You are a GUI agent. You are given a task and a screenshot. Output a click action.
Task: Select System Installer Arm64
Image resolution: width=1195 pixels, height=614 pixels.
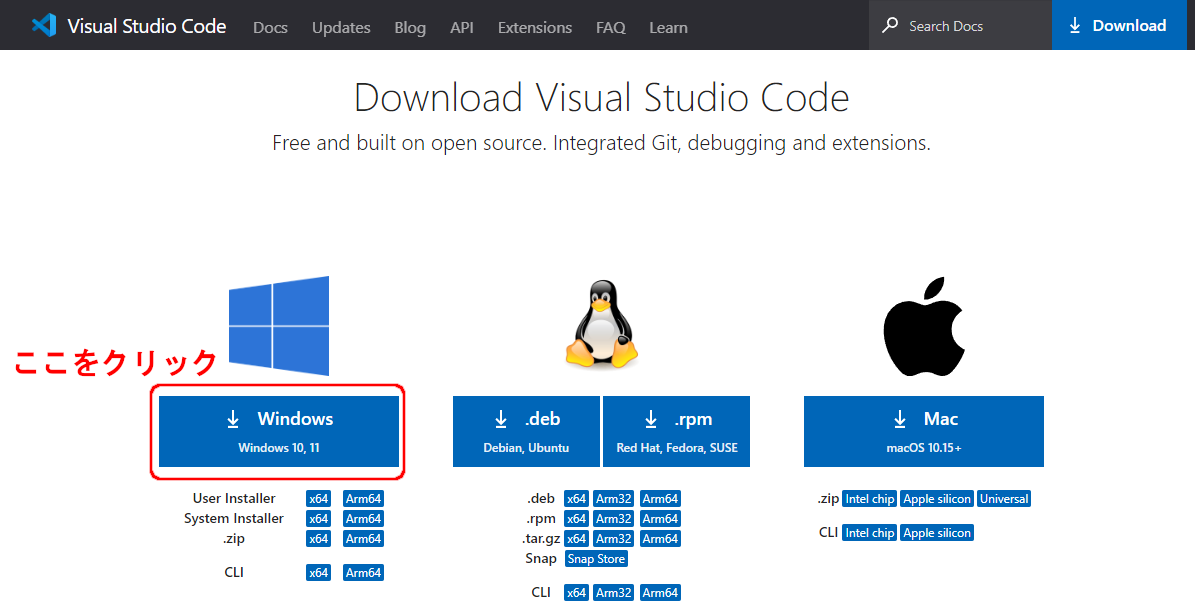pos(364,519)
